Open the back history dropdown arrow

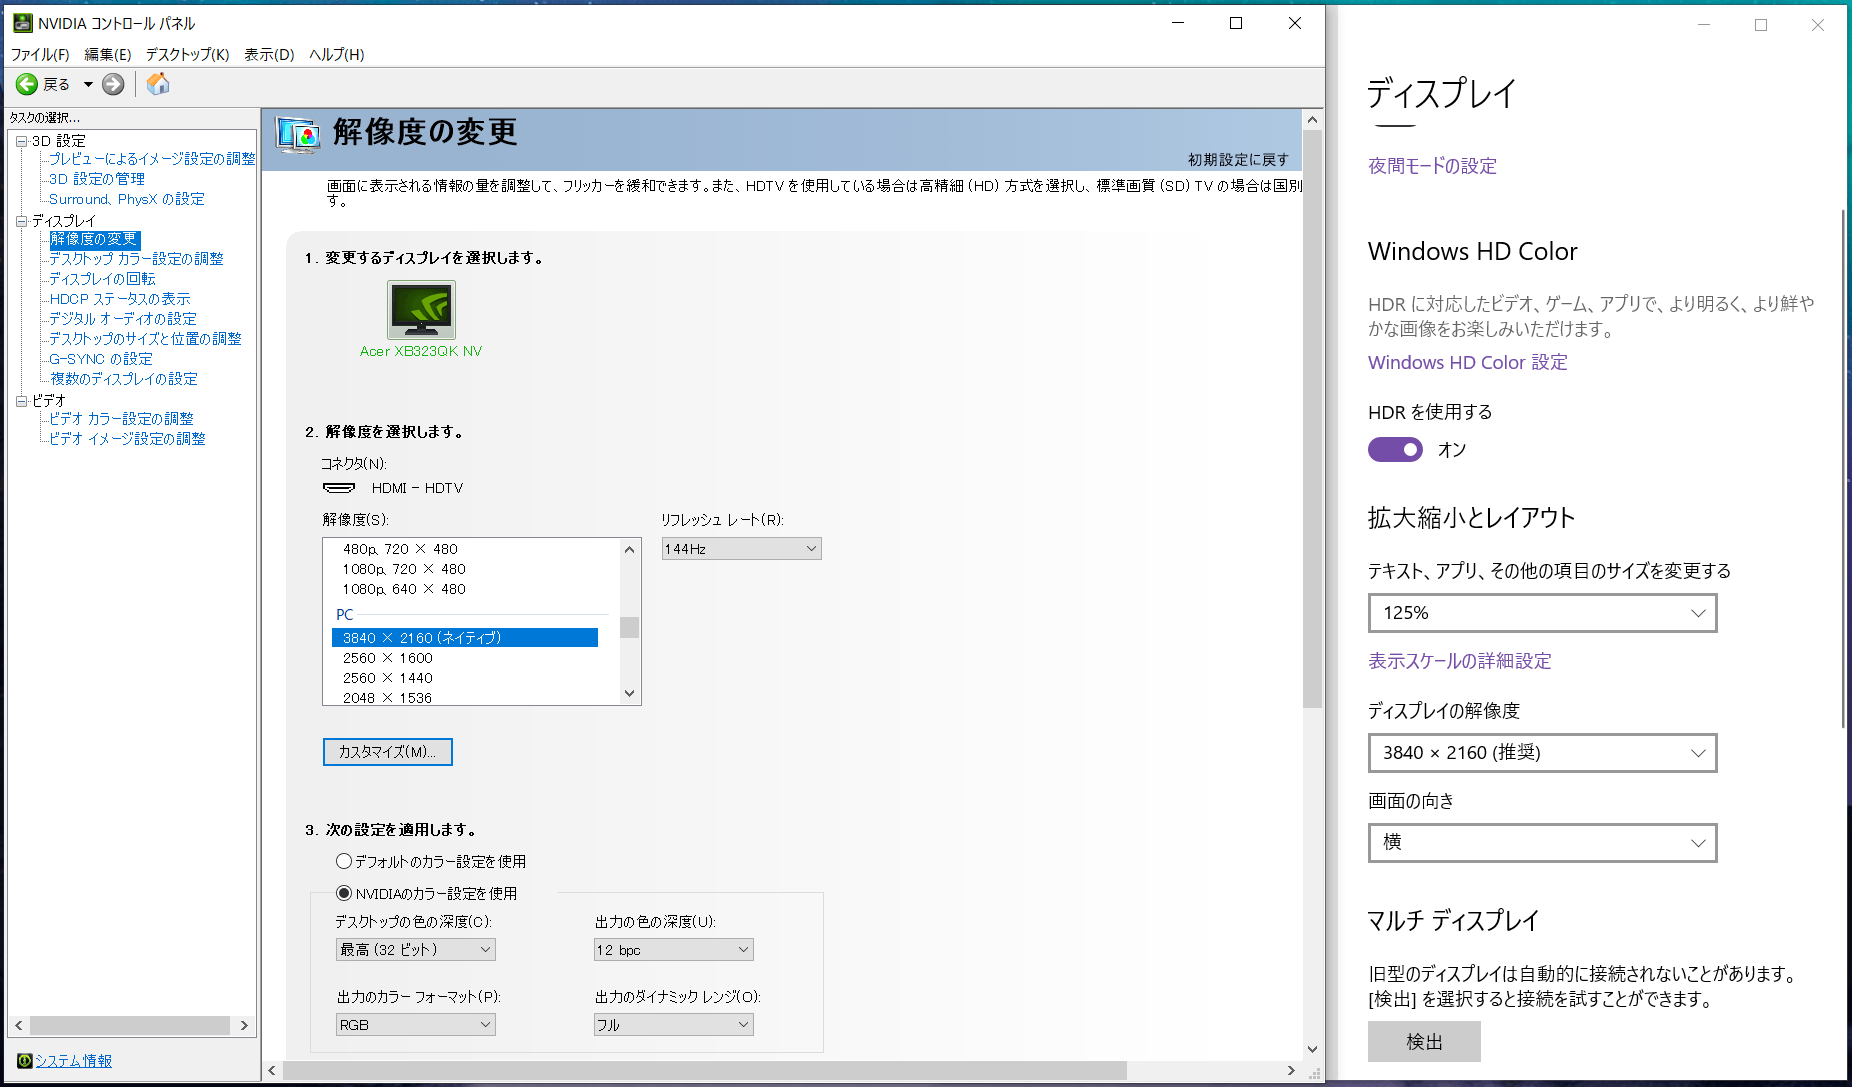coord(88,84)
